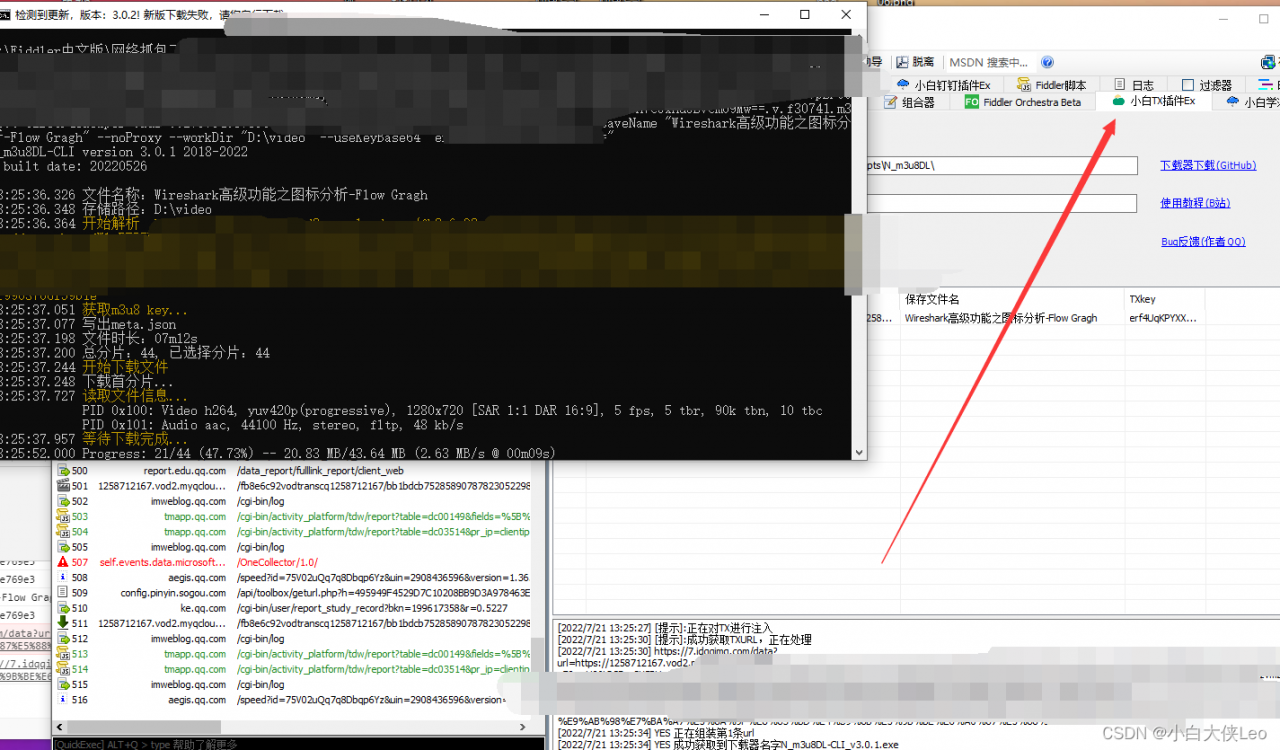1280x750 pixels.
Task: Click the 下载器下载(GitHub) link
Action: click(x=1208, y=165)
